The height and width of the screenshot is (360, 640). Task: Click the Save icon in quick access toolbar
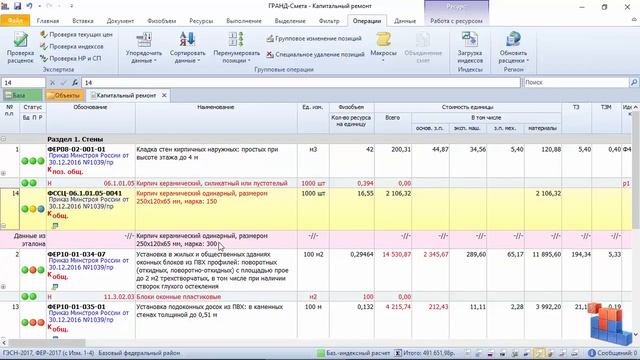pos(17,6)
